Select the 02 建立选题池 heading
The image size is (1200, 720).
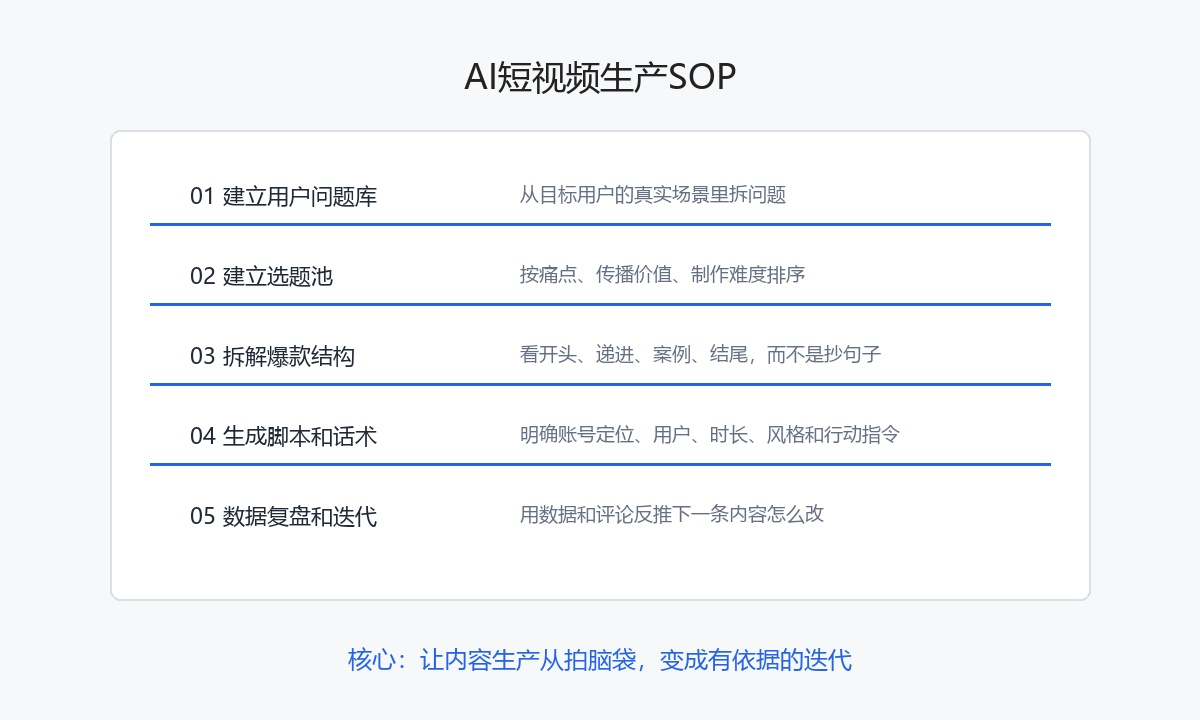click(x=261, y=276)
